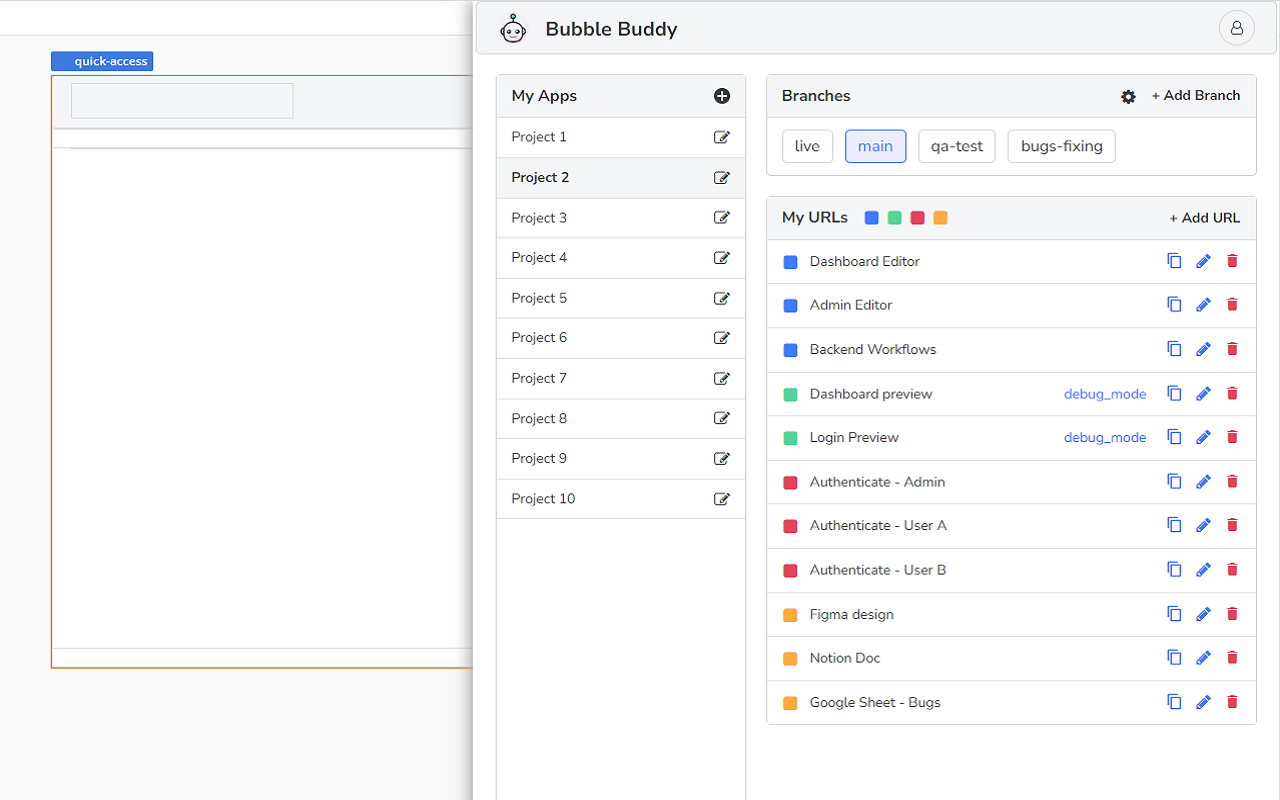The width and height of the screenshot is (1280, 800).
Task: Delete the Backend Workflows URL
Action: pyautogui.click(x=1232, y=349)
